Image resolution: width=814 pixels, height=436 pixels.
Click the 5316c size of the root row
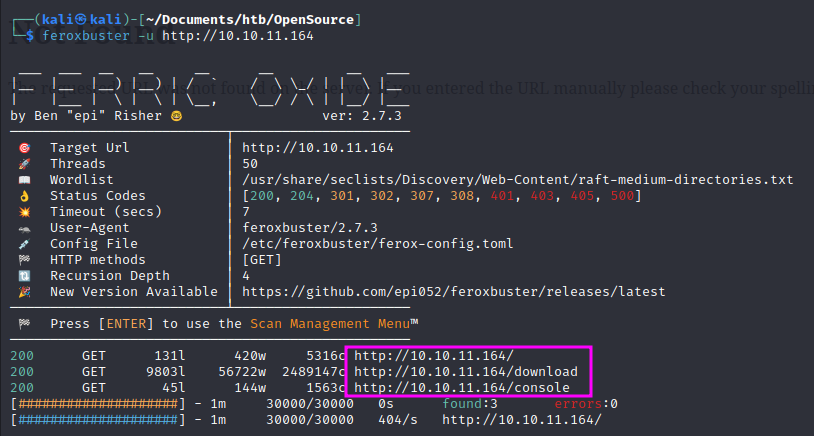326,356
